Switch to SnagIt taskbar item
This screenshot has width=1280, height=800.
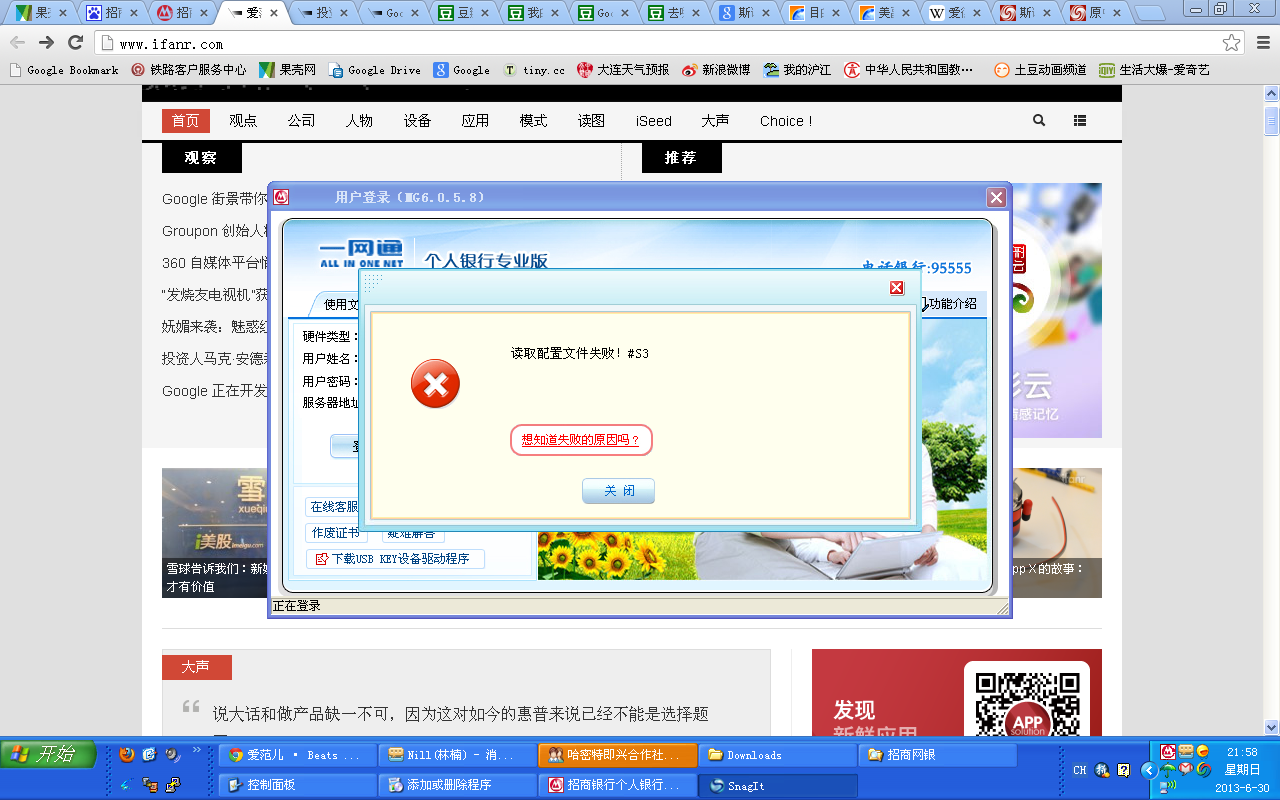pyautogui.click(x=778, y=785)
